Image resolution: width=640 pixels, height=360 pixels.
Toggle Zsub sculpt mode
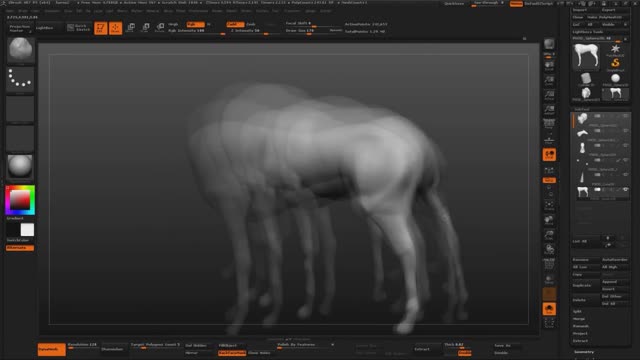[x=251, y=24]
